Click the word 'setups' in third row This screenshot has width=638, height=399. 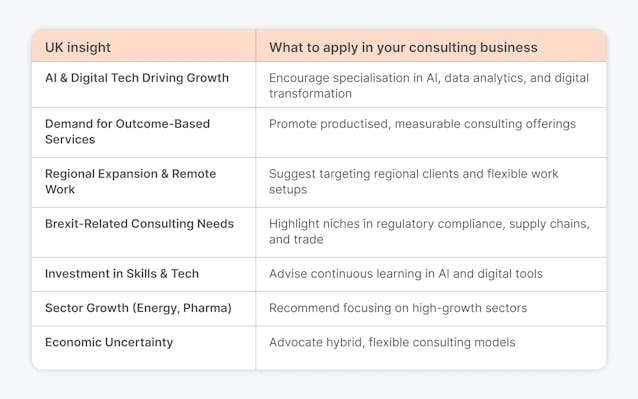click(x=288, y=190)
